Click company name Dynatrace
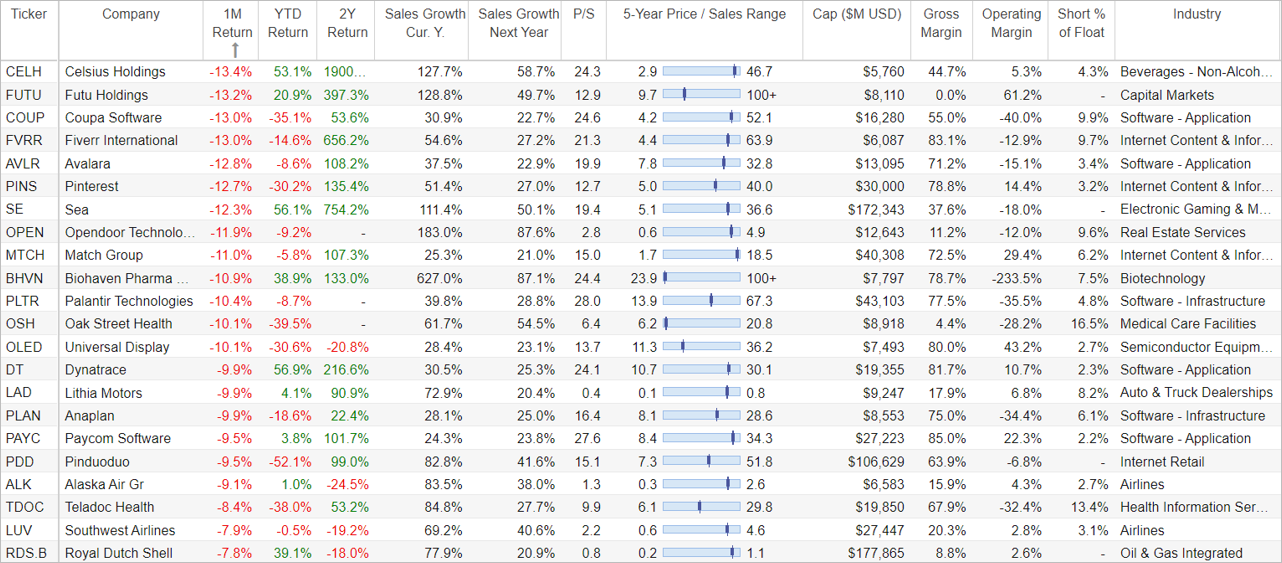The image size is (1282, 563). [x=98, y=370]
